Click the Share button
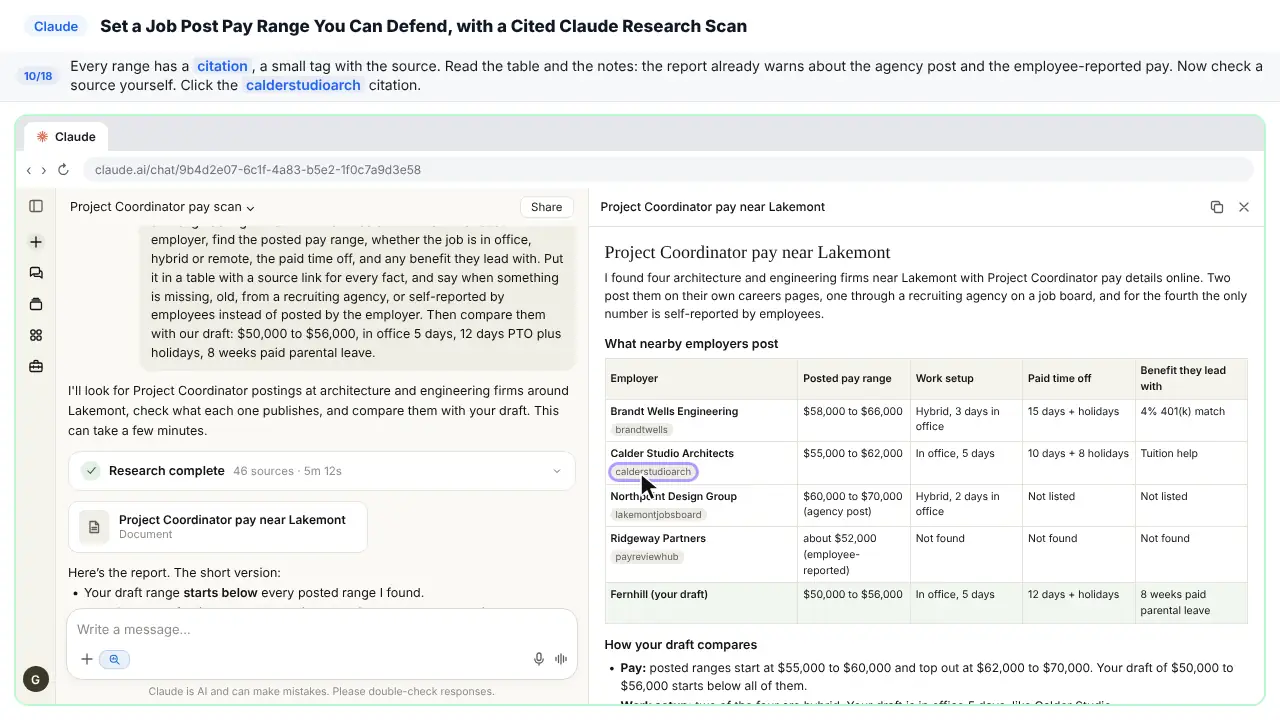 coord(547,207)
